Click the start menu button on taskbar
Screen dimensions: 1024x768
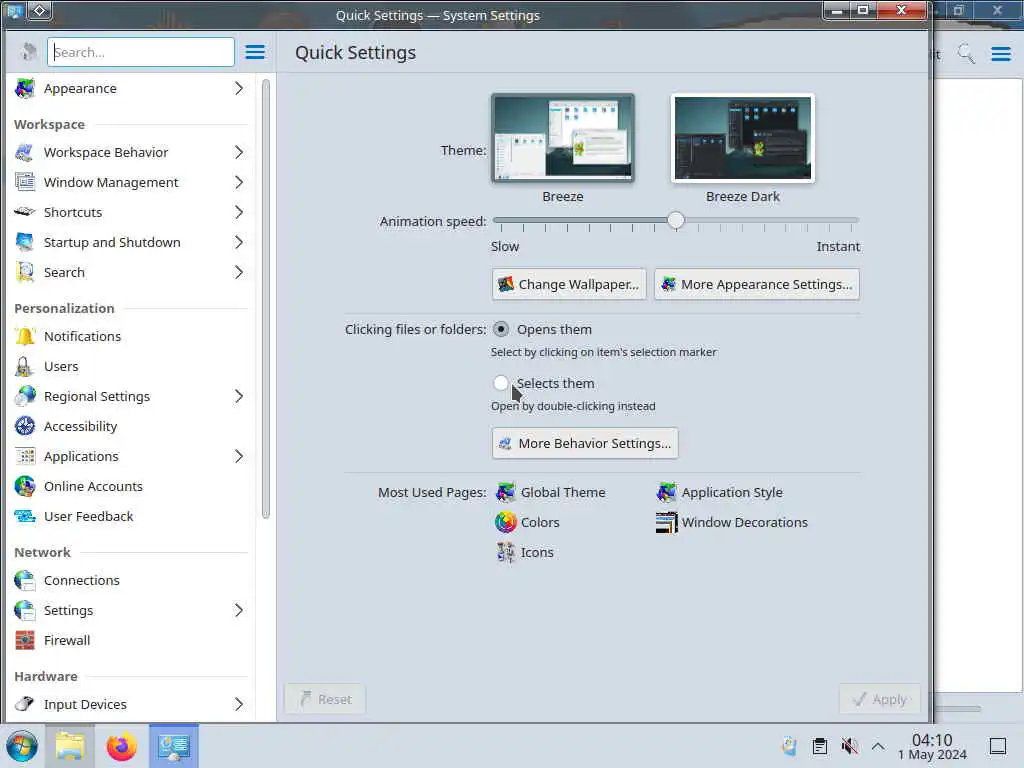[x=22, y=746]
